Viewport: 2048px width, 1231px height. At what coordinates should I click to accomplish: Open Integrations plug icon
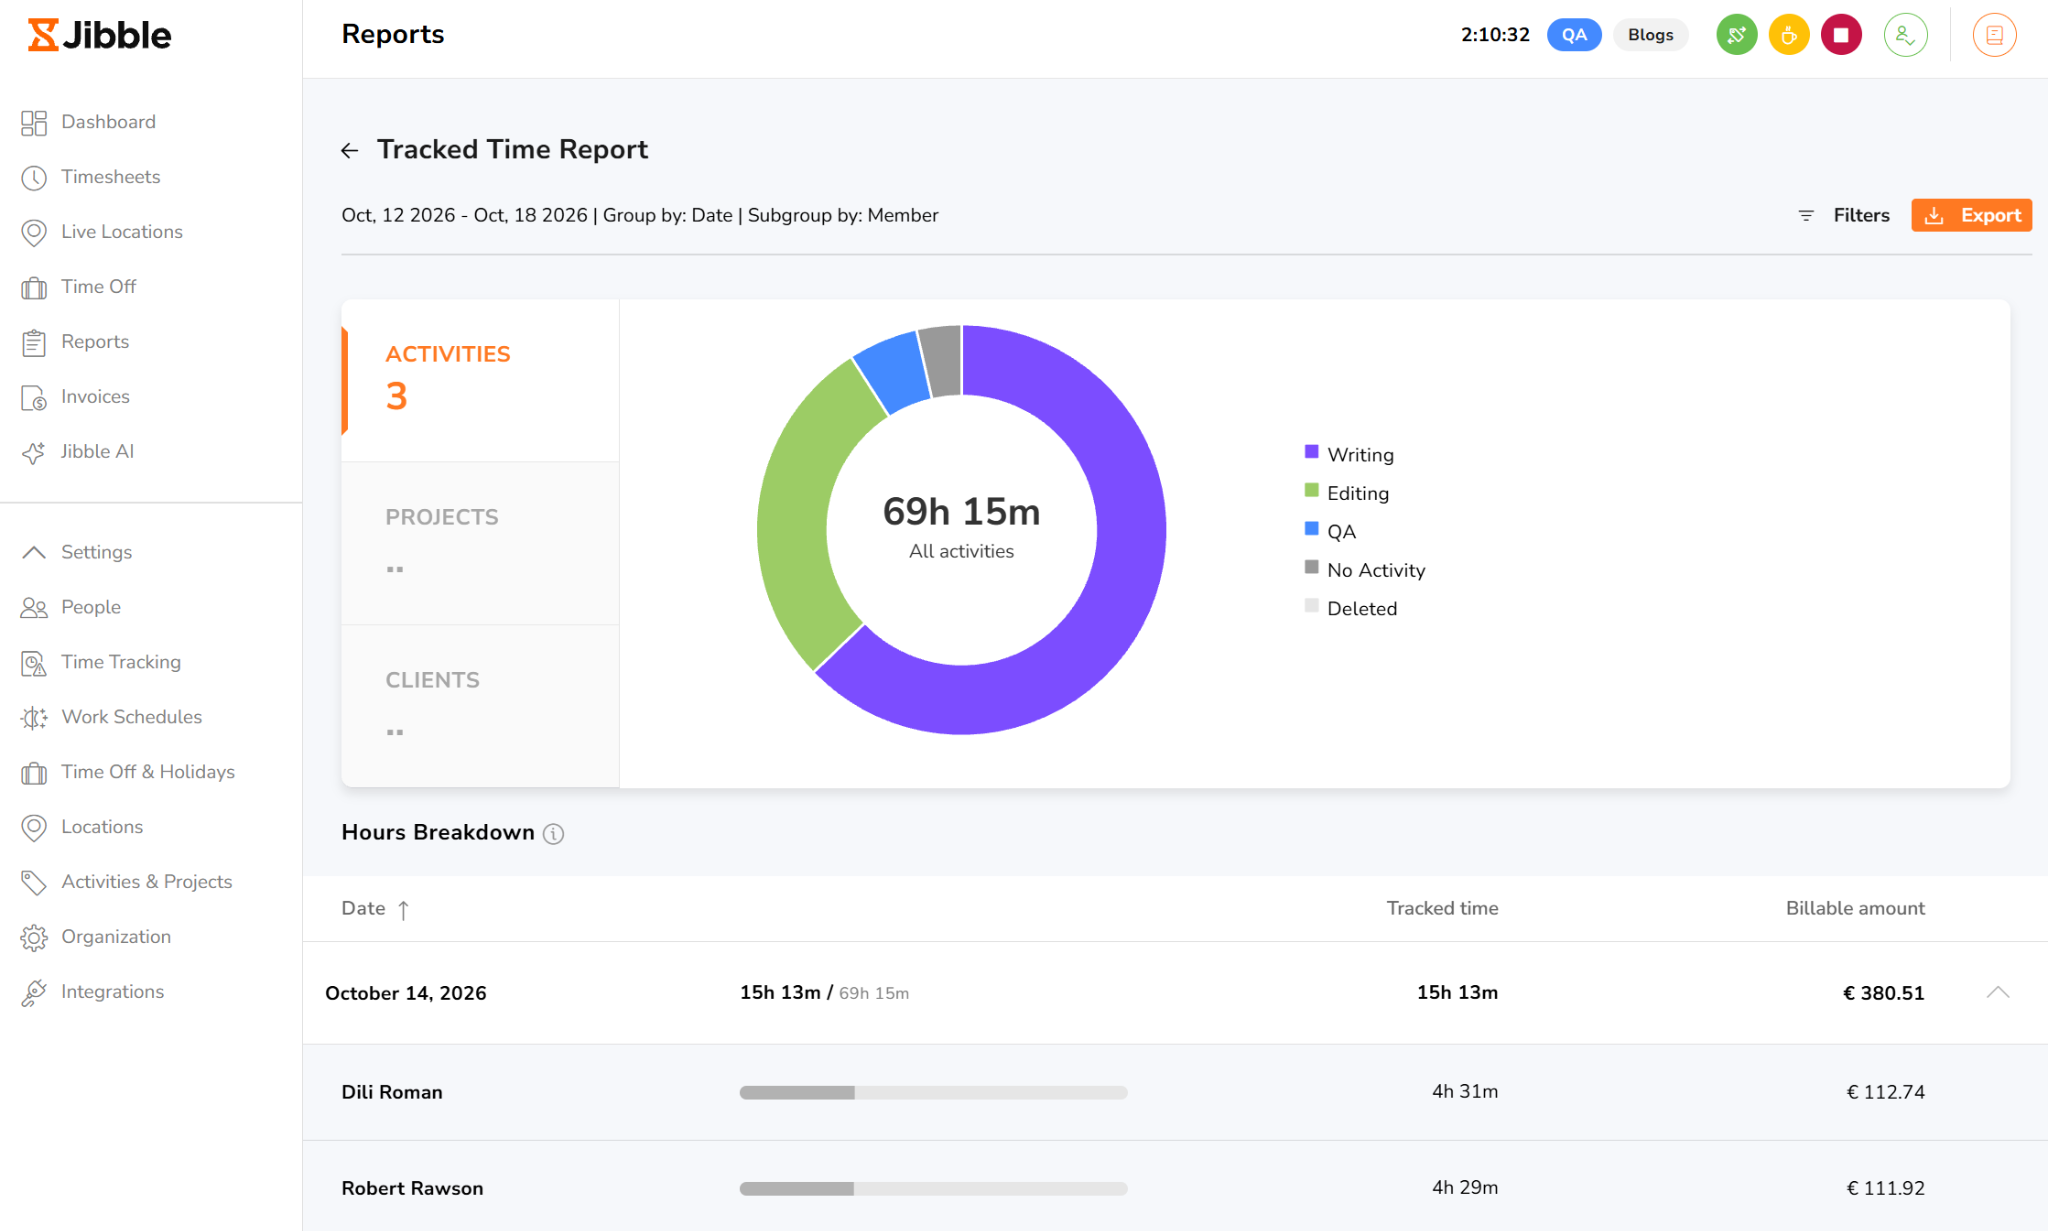pyautogui.click(x=34, y=993)
